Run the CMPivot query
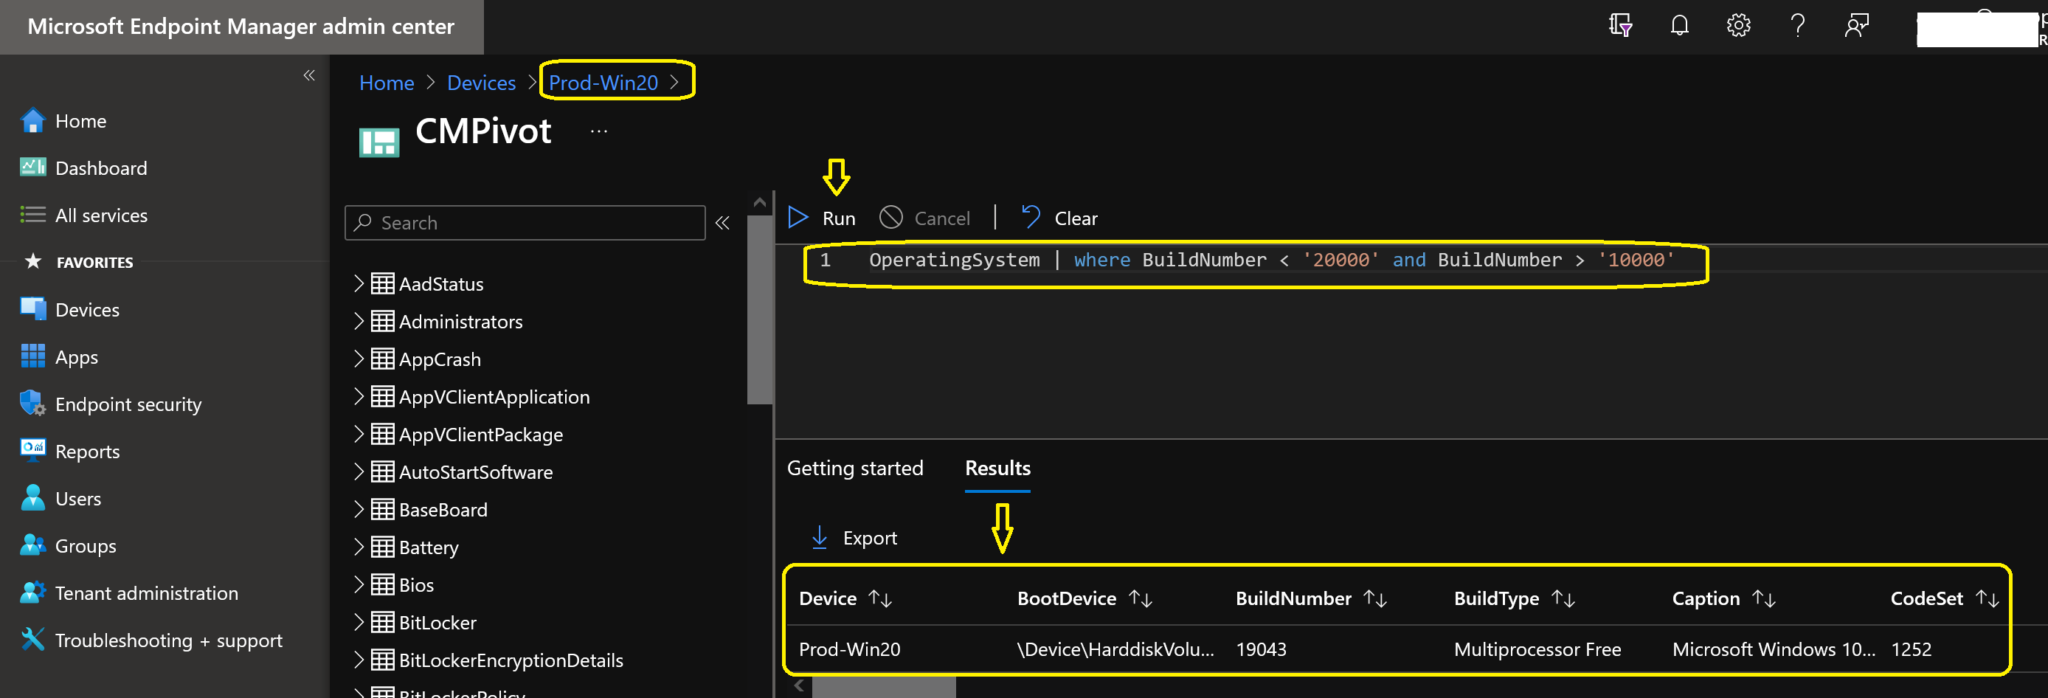Image resolution: width=2048 pixels, height=698 pixels. [x=822, y=218]
